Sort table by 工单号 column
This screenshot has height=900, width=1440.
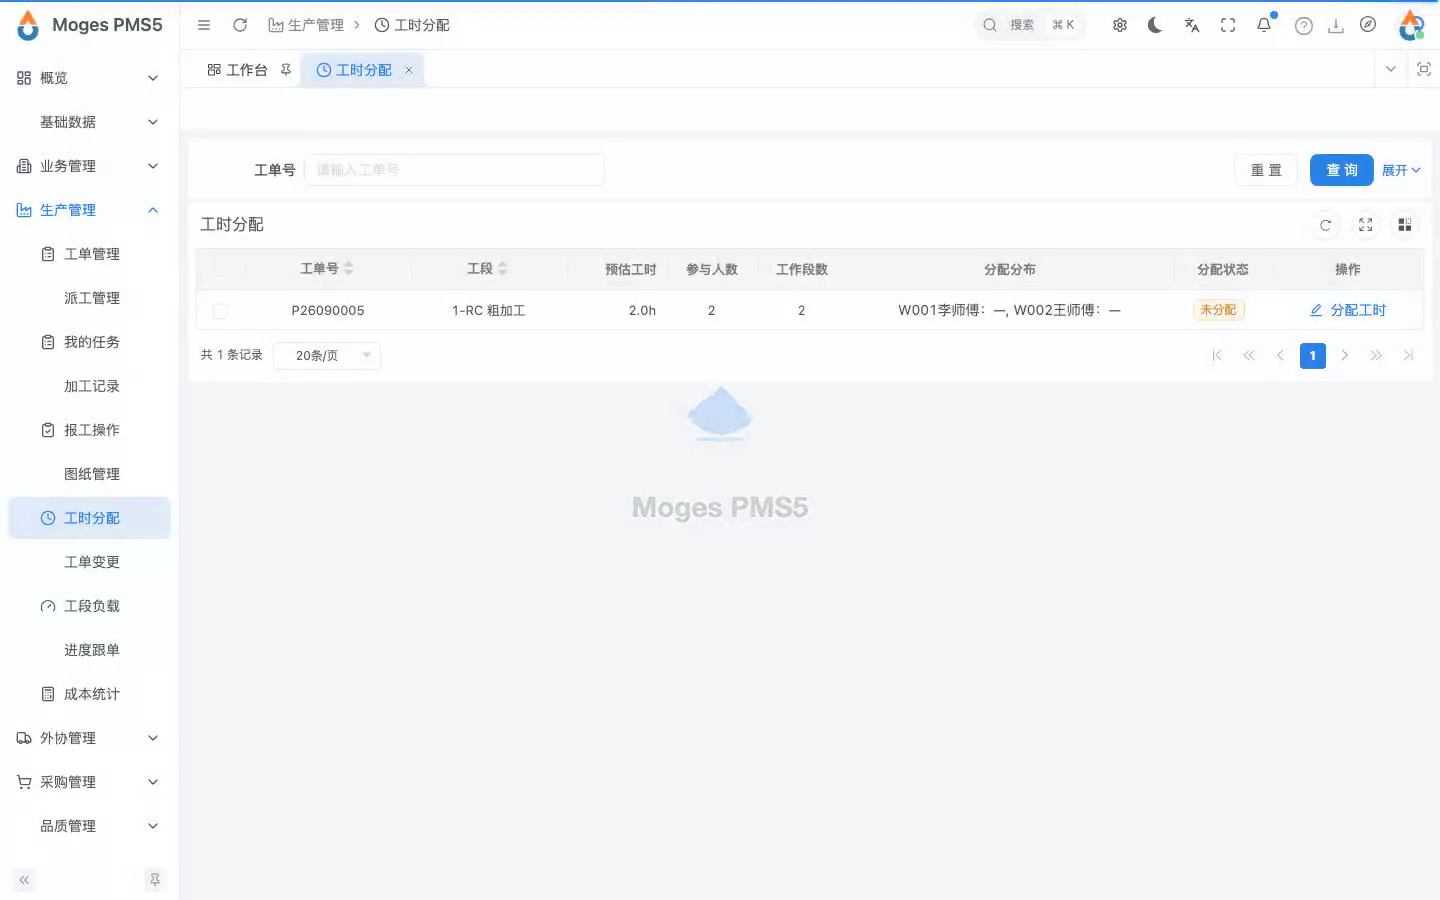click(x=348, y=269)
